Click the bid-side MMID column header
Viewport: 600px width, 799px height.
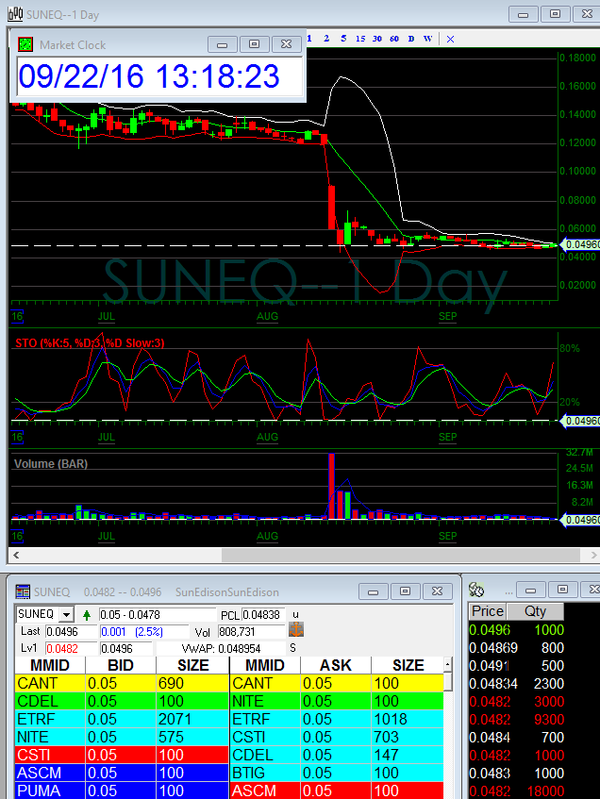tap(50, 665)
